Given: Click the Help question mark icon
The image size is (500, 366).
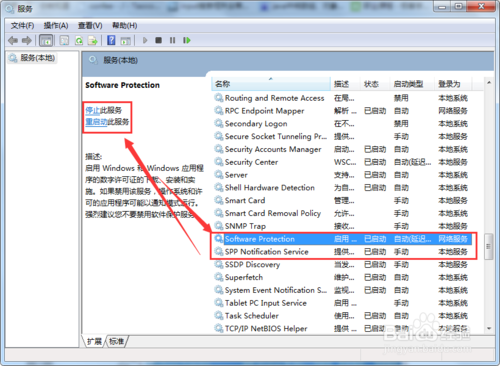Looking at the screenshot, I should coord(111,40).
